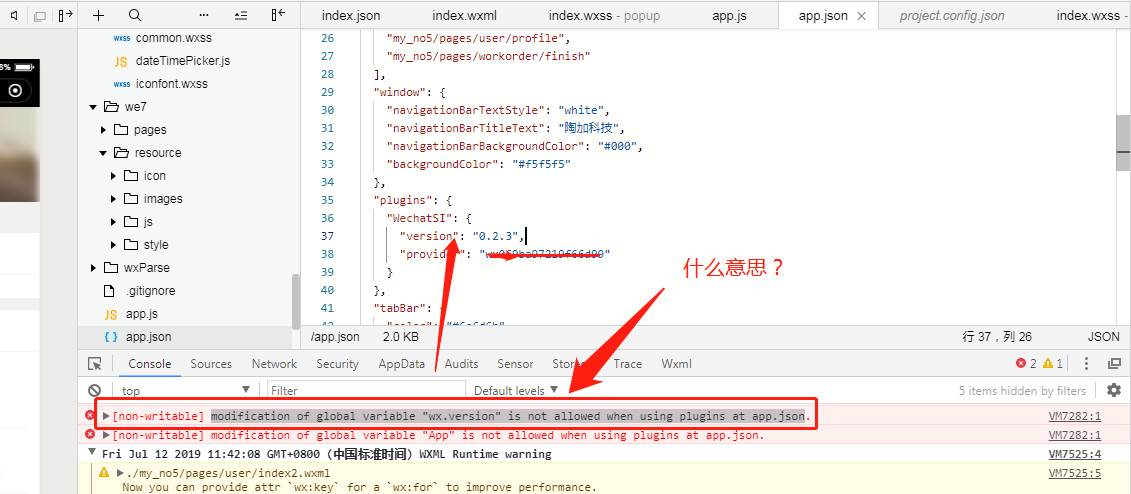The image size is (1131, 494).
Task: Open the Trace devtools tab
Action: click(628, 363)
